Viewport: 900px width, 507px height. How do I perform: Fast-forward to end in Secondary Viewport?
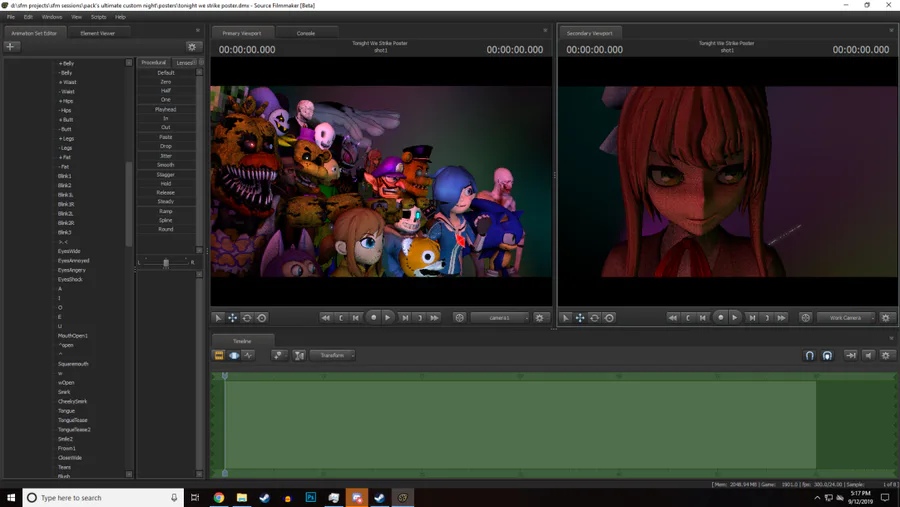[782, 318]
